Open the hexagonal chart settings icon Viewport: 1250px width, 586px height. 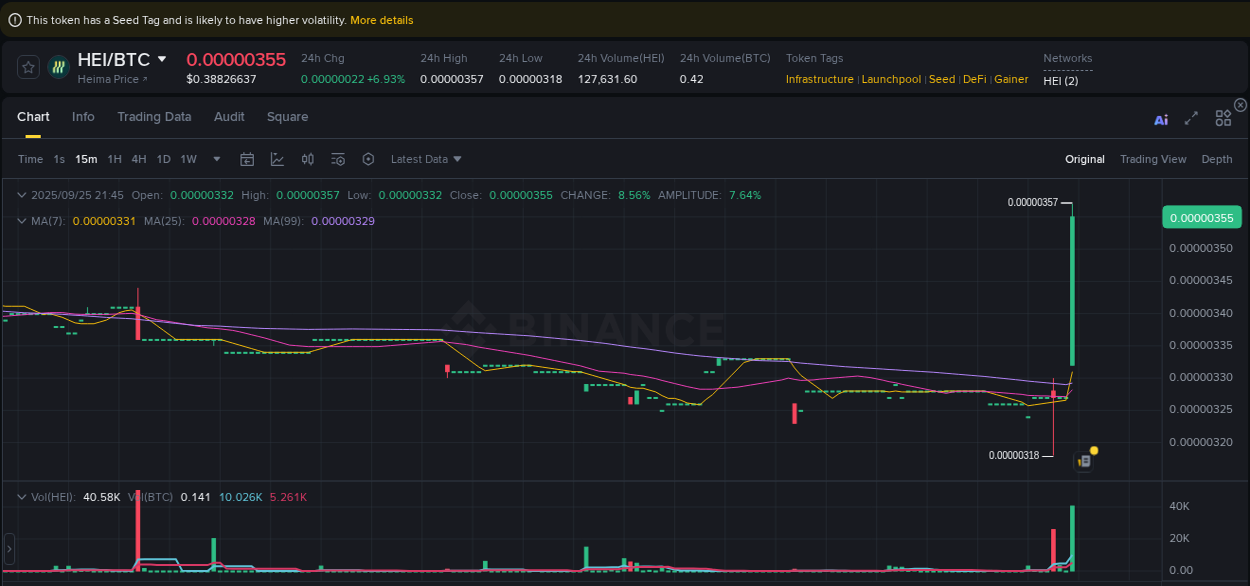(x=367, y=158)
